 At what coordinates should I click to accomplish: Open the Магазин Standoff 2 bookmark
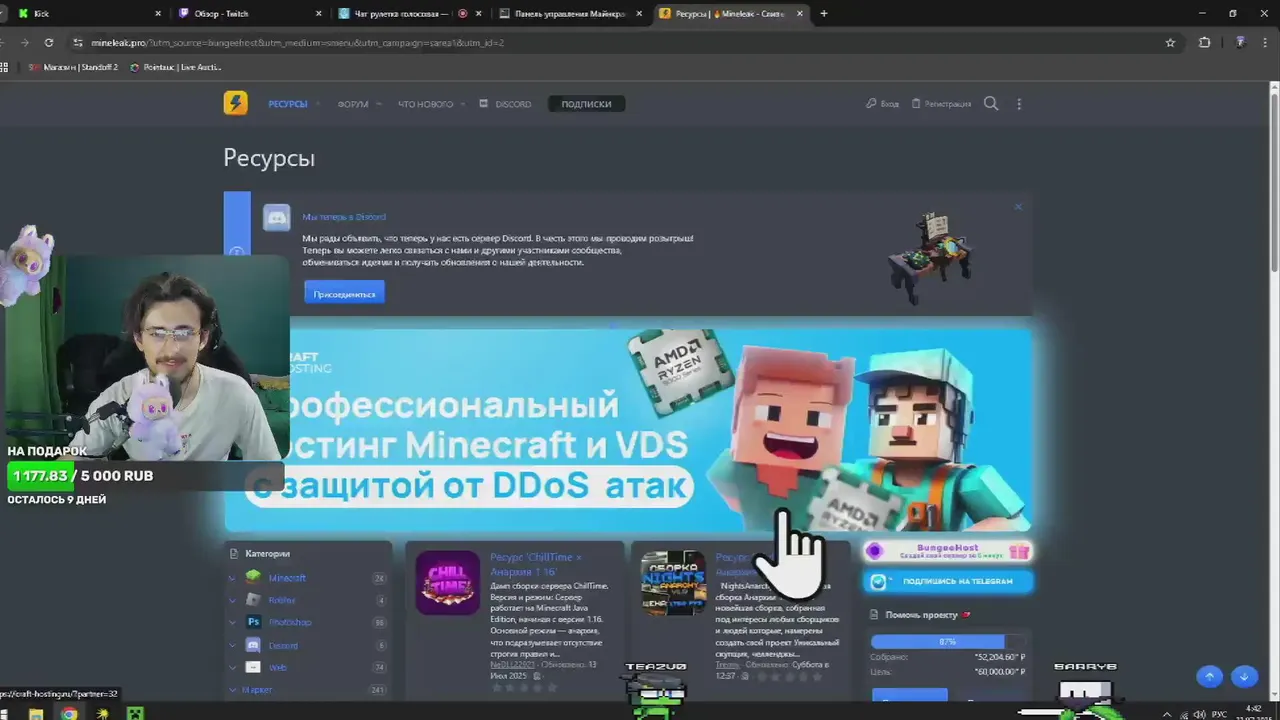click(x=73, y=67)
